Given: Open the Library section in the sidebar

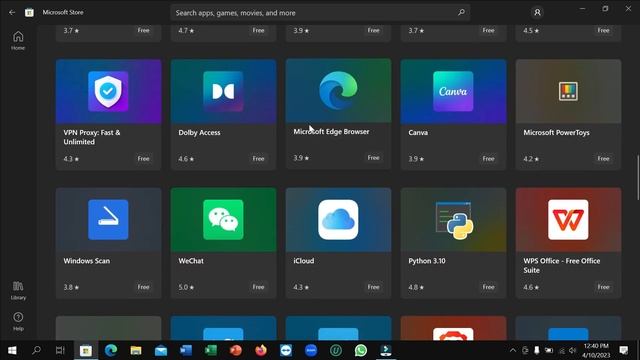Looking at the screenshot, I should pos(18,291).
